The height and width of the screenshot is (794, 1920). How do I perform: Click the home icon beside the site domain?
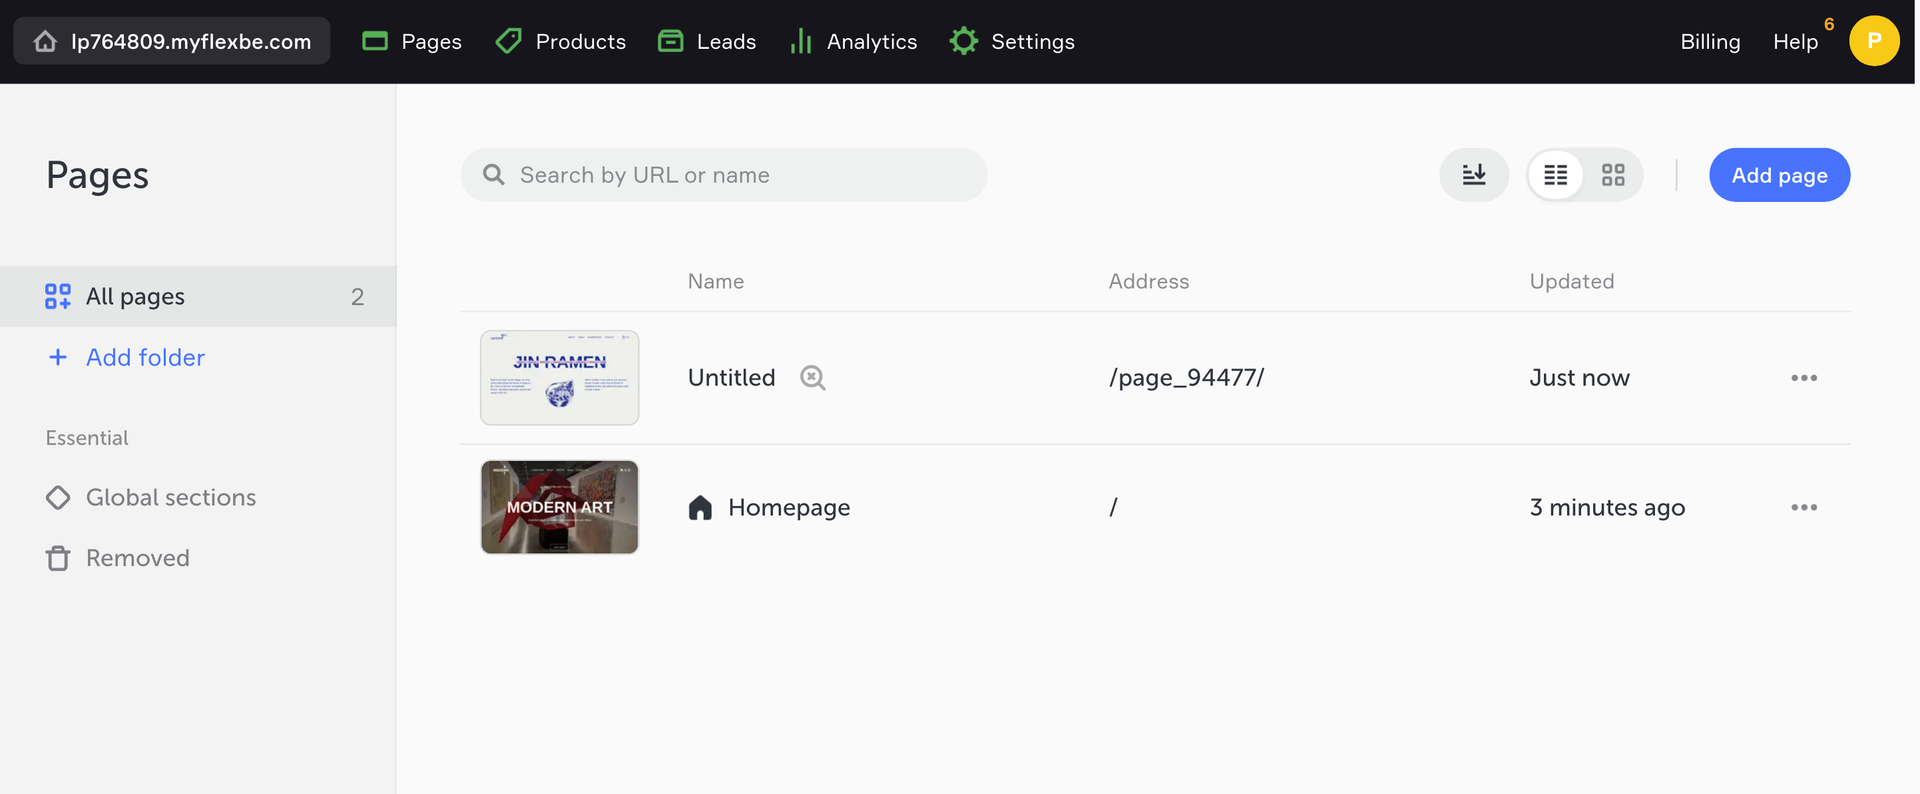click(45, 42)
